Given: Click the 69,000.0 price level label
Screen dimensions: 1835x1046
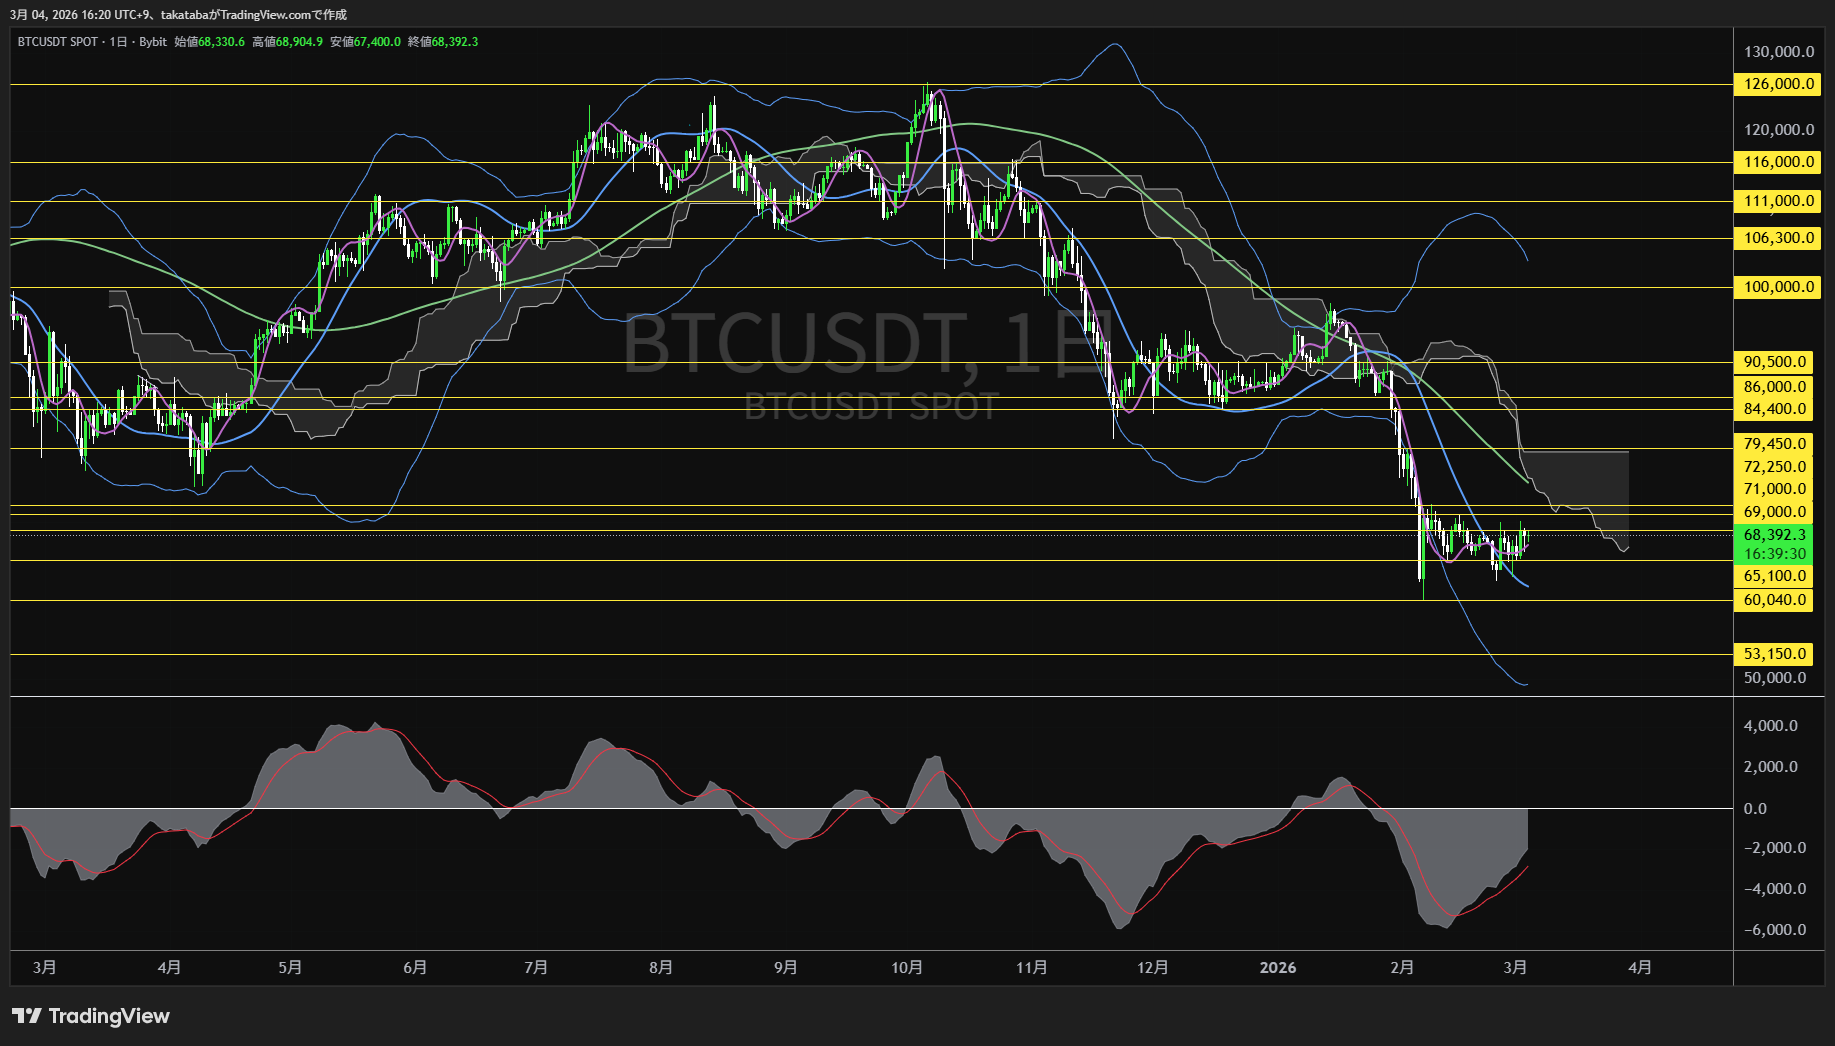Looking at the screenshot, I should 1775,512.
